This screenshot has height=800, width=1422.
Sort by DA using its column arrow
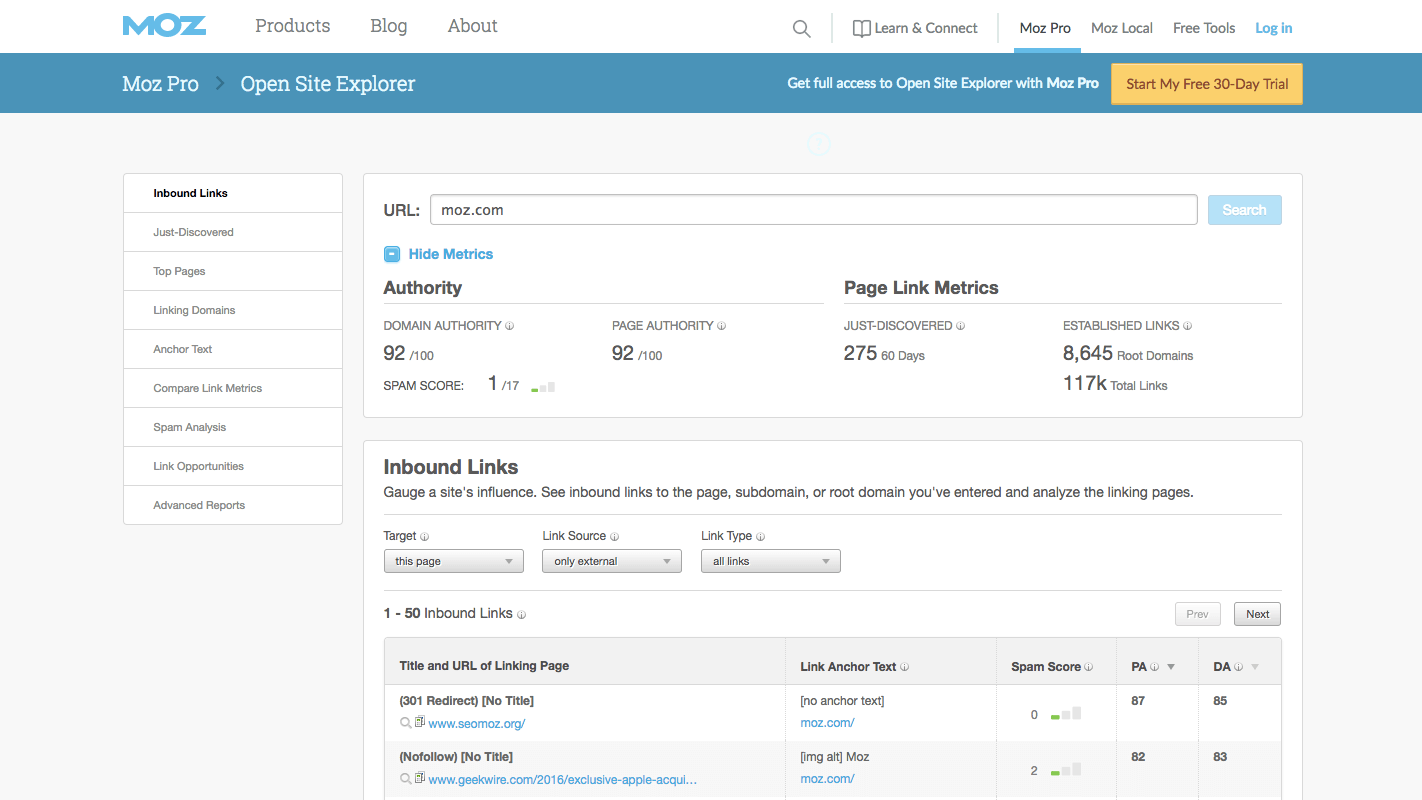(x=1255, y=667)
